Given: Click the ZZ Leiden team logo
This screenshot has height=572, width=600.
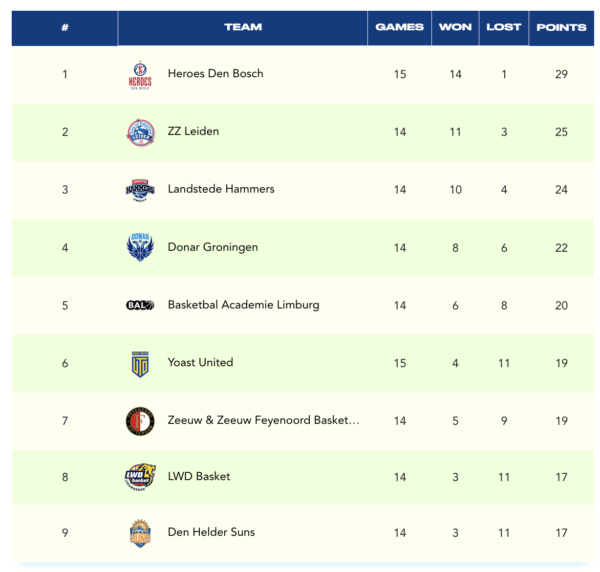Looking at the screenshot, I should click(x=140, y=132).
